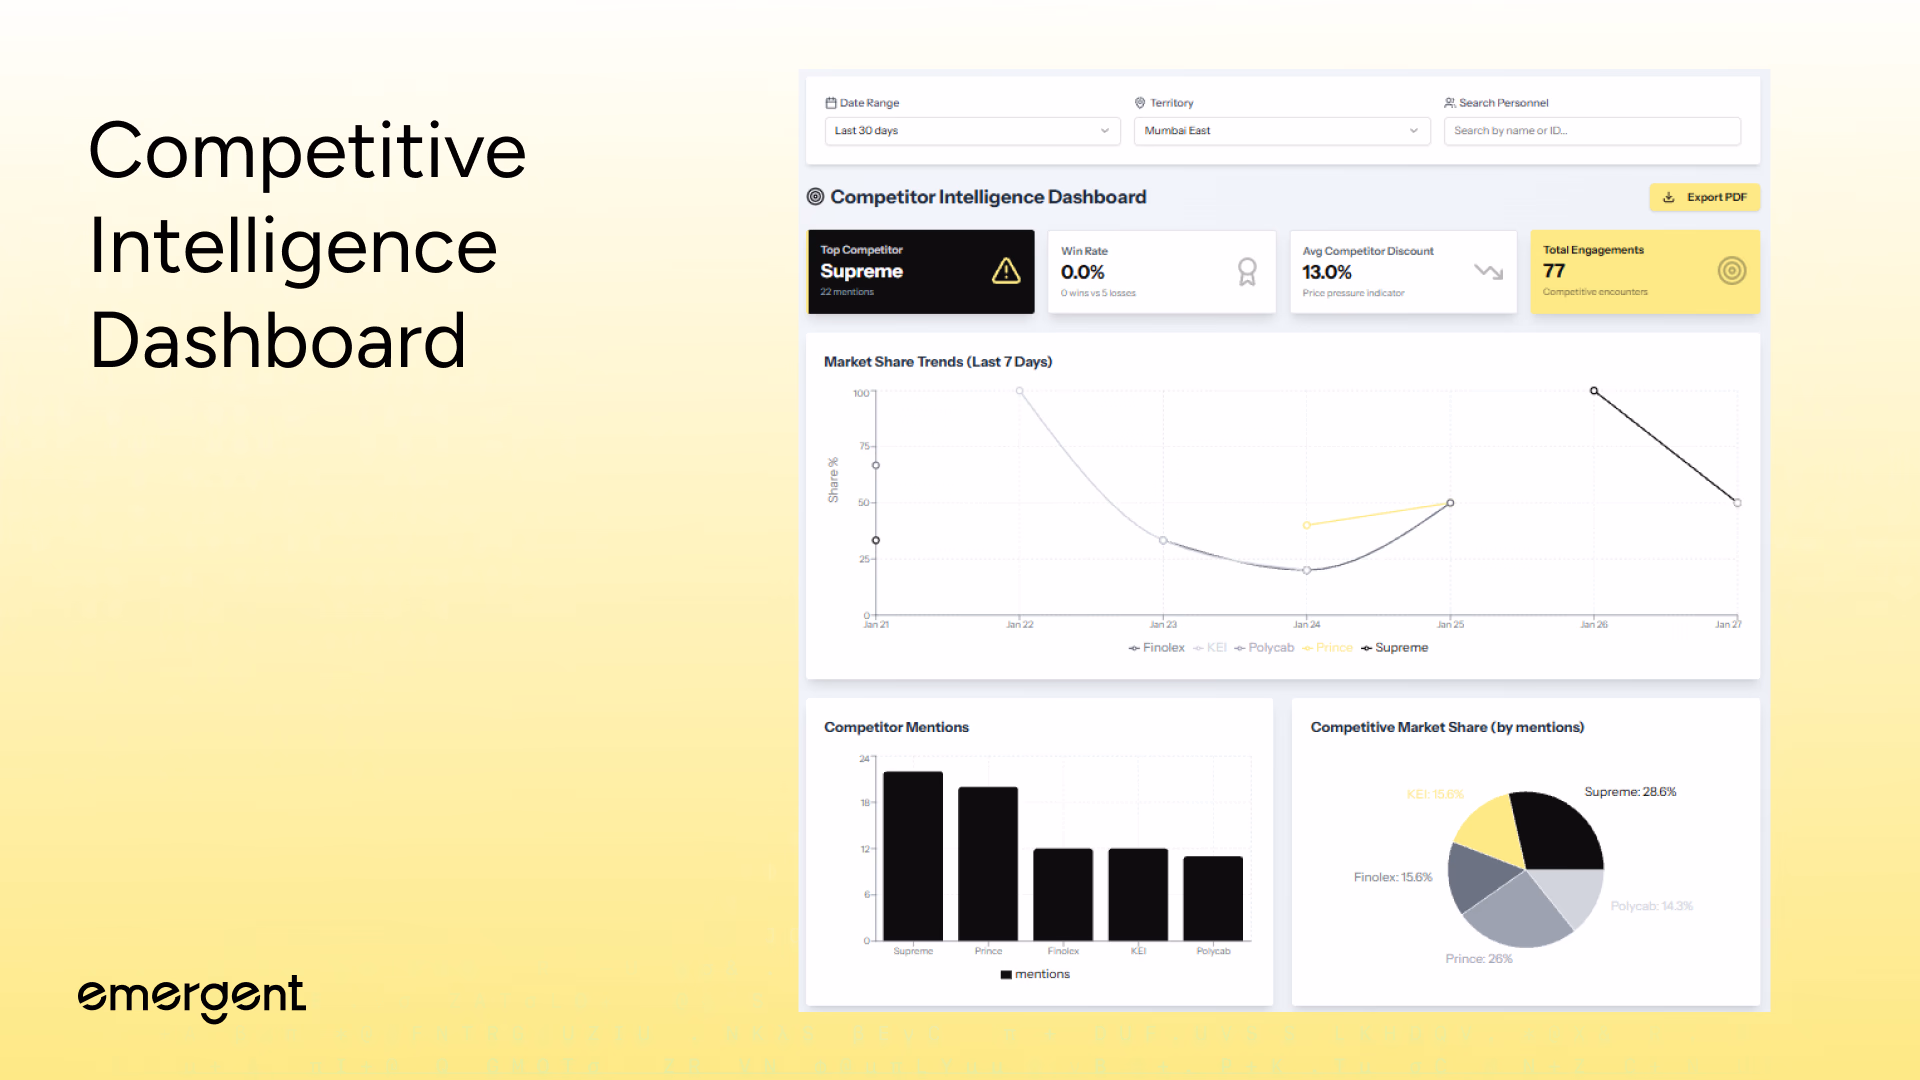1920x1080 pixels.
Task: Click the people icon beside Search Personnel
Action: pyautogui.click(x=1449, y=103)
